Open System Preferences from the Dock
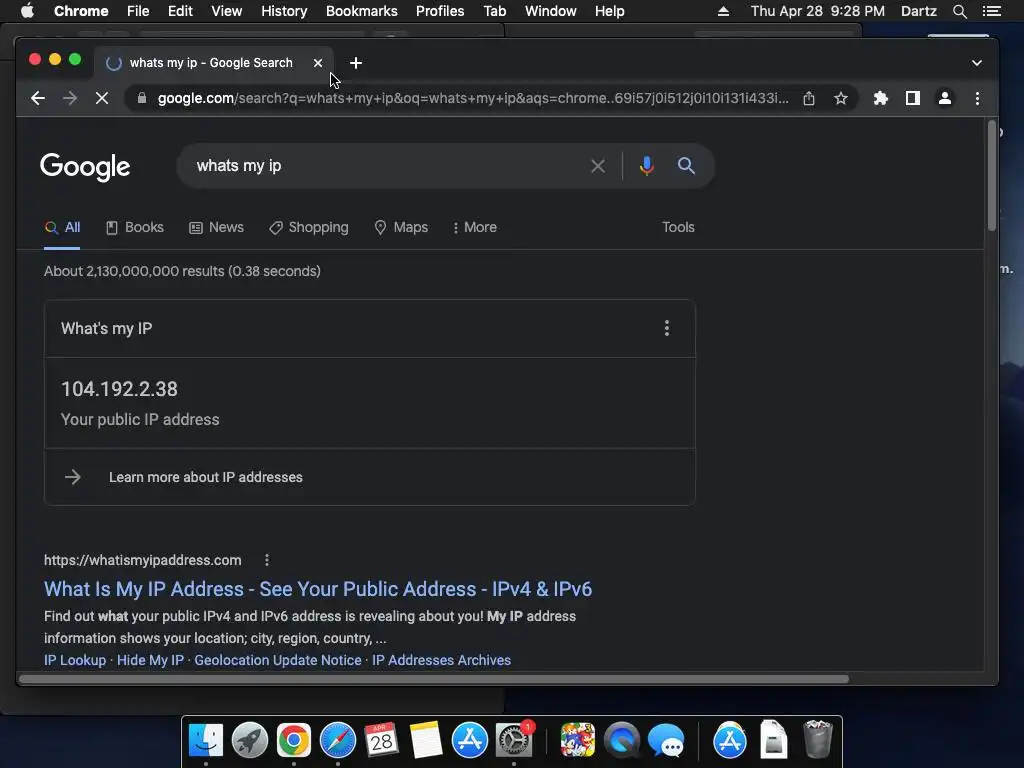The image size is (1024, 768). pyautogui.click(x=514, y=740)
